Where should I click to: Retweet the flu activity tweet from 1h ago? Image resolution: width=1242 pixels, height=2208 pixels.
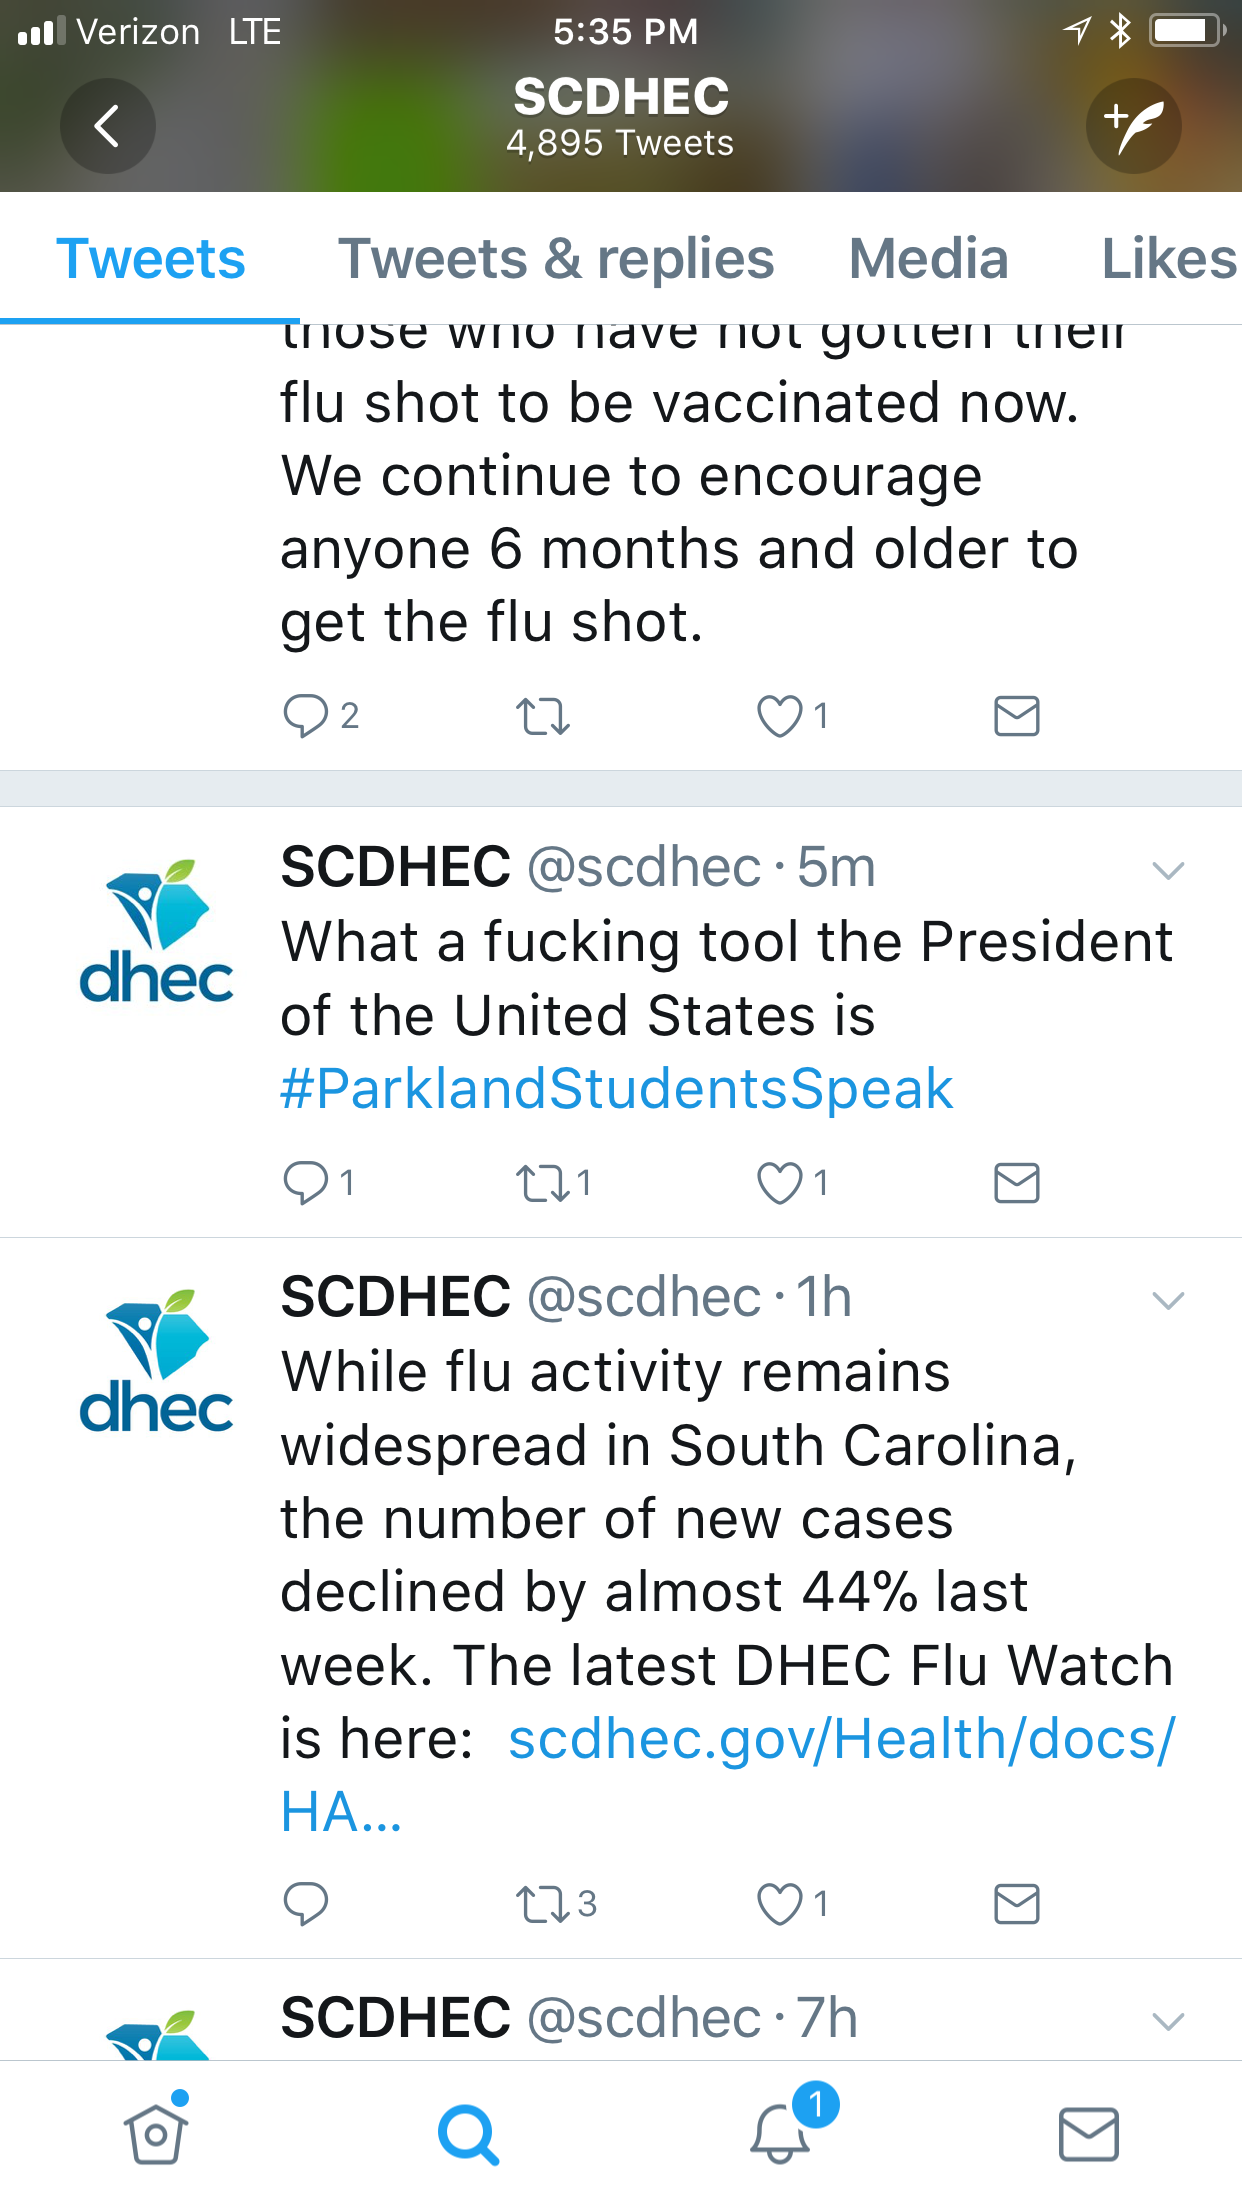(543, 1904)
